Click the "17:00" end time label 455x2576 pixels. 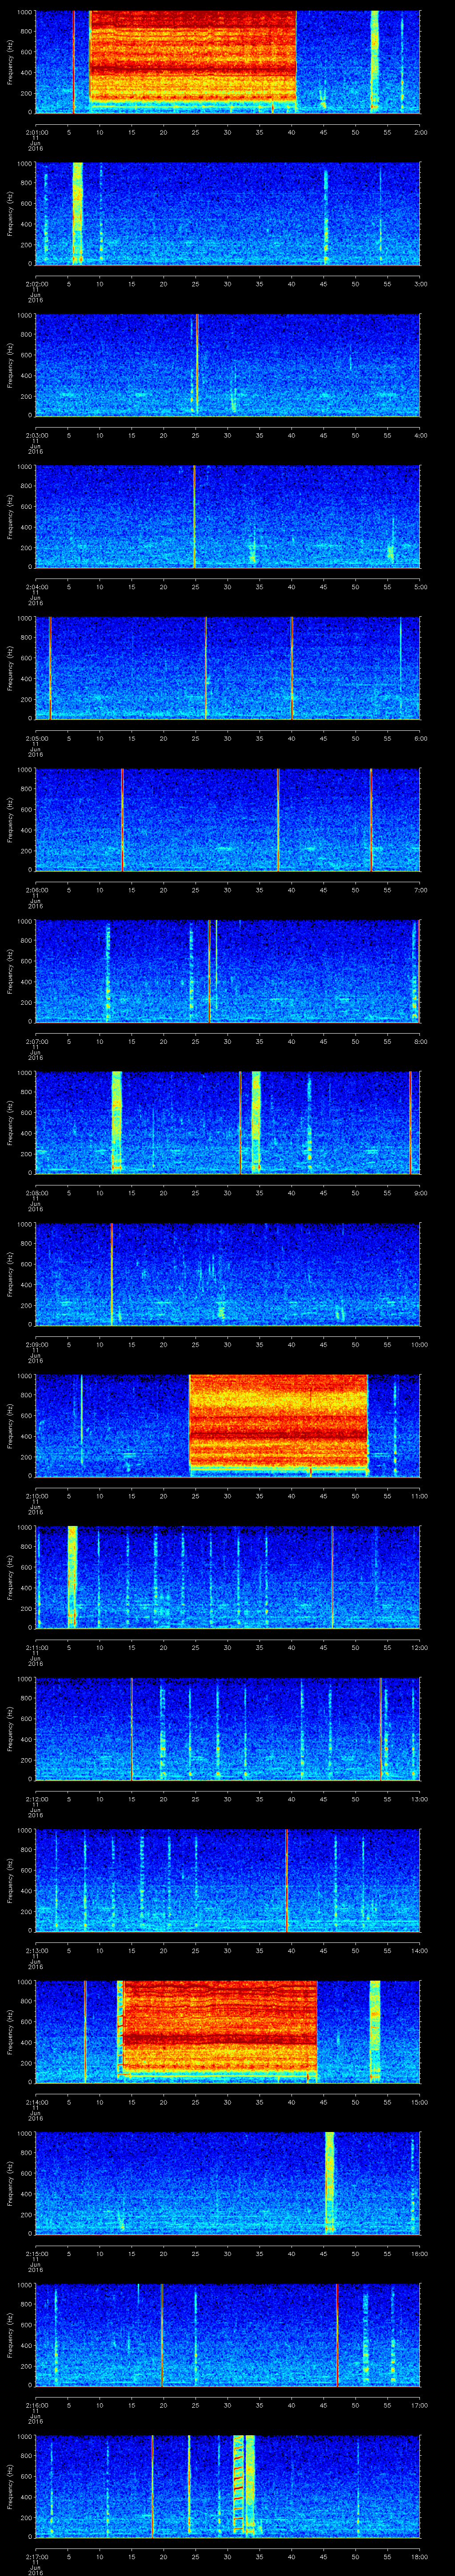(x=419, y=2405)
